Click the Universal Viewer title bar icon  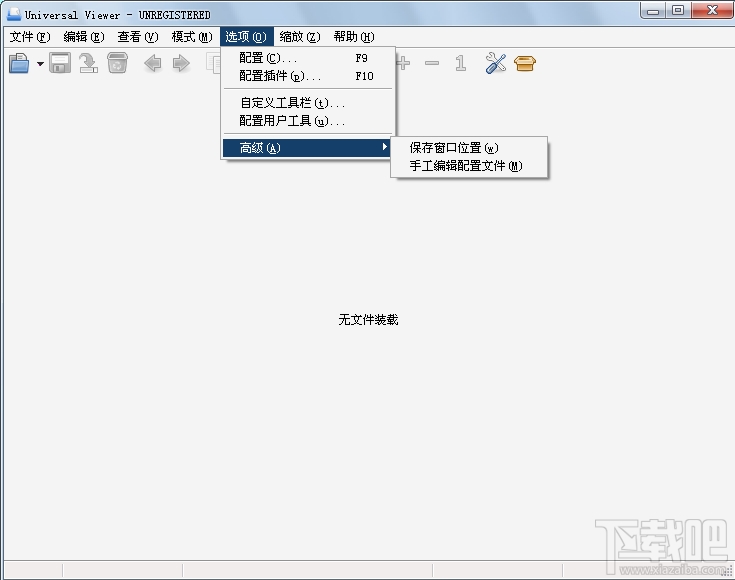tap(14, 15)
